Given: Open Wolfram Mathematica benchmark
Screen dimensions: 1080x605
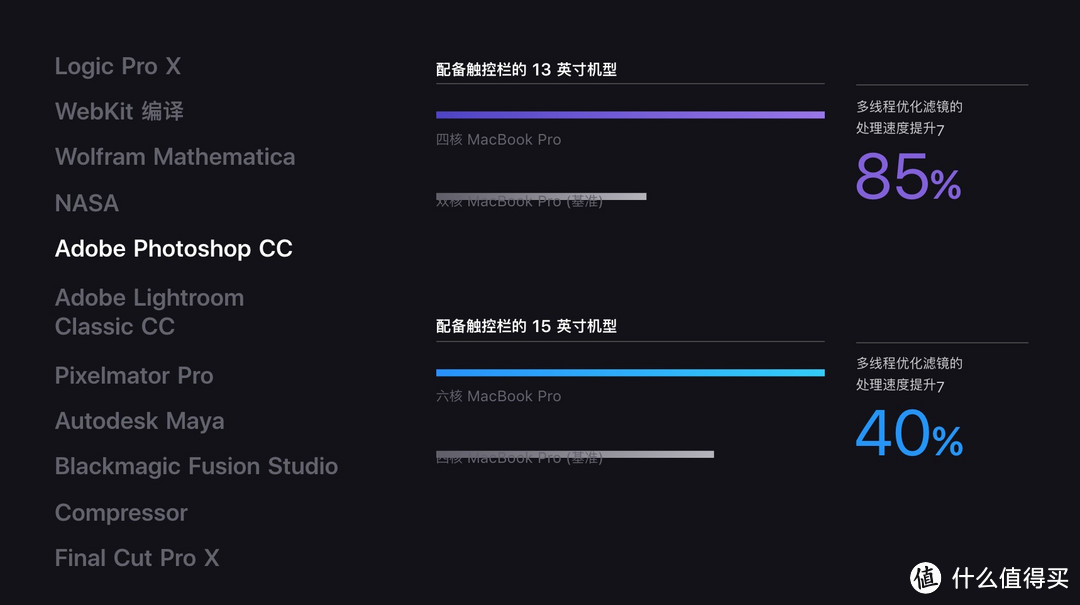Looking at the screenshot, I should pos(175,156).
